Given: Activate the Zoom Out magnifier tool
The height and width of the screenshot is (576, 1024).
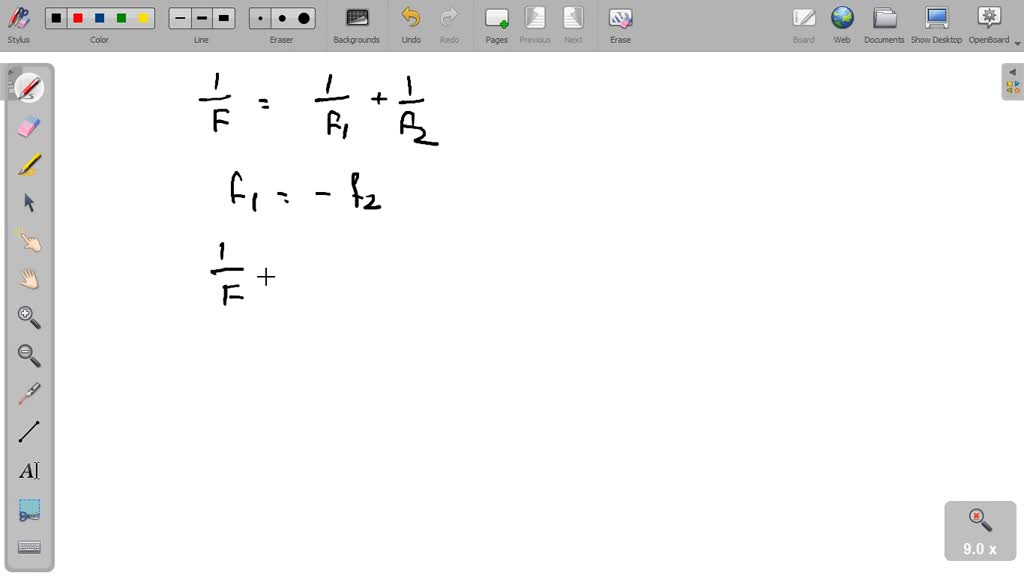Looking at the screenshot, I should tap(29, 355).
